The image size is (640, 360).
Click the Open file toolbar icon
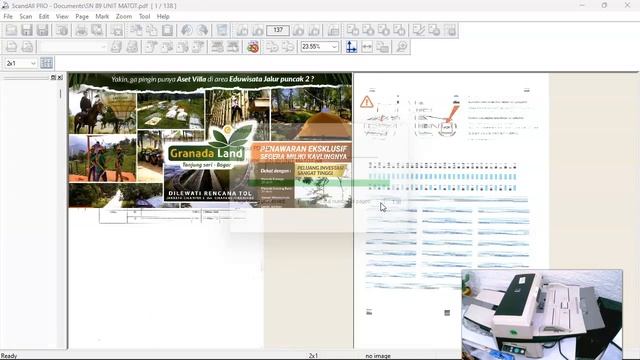[11, 30]
